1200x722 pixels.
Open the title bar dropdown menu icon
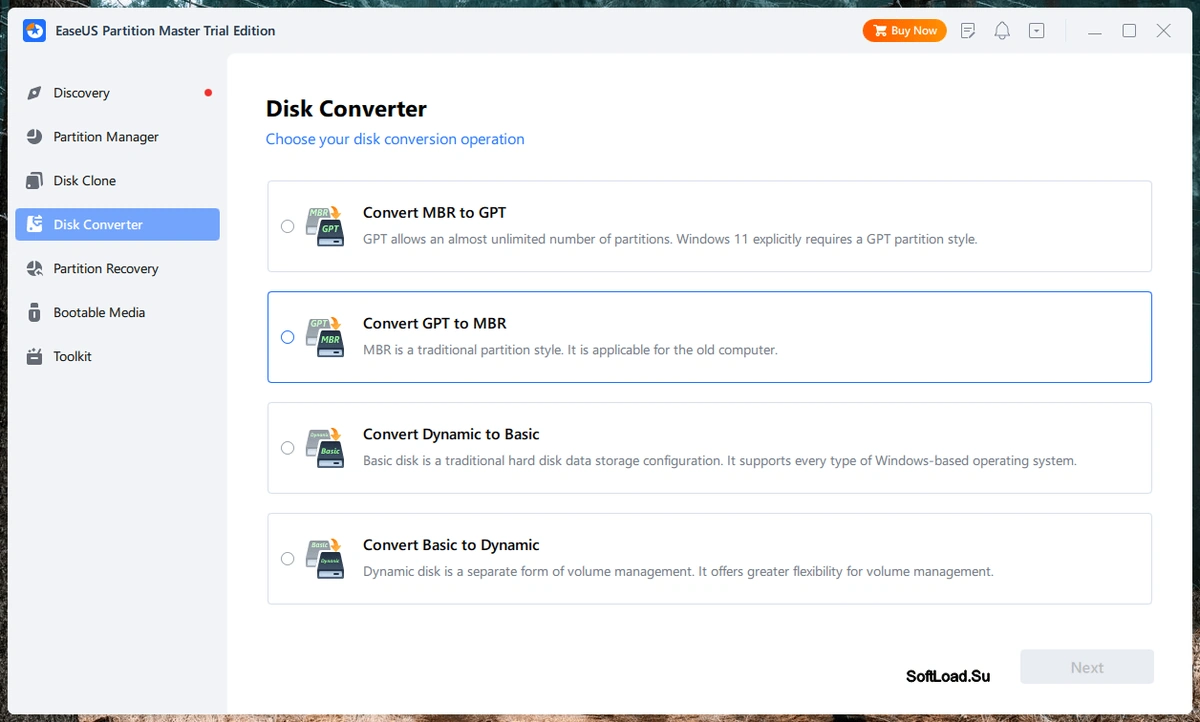(x=1037, y=31)
